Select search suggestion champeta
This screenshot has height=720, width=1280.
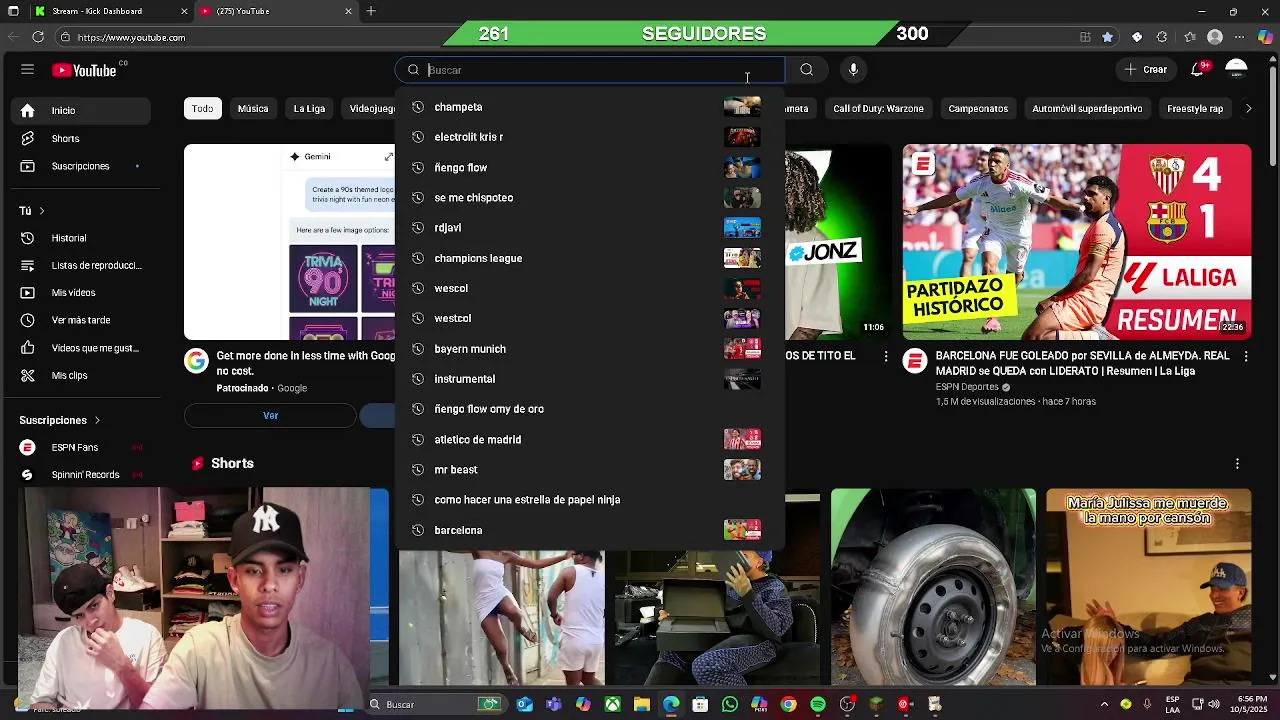coord(590,107)
